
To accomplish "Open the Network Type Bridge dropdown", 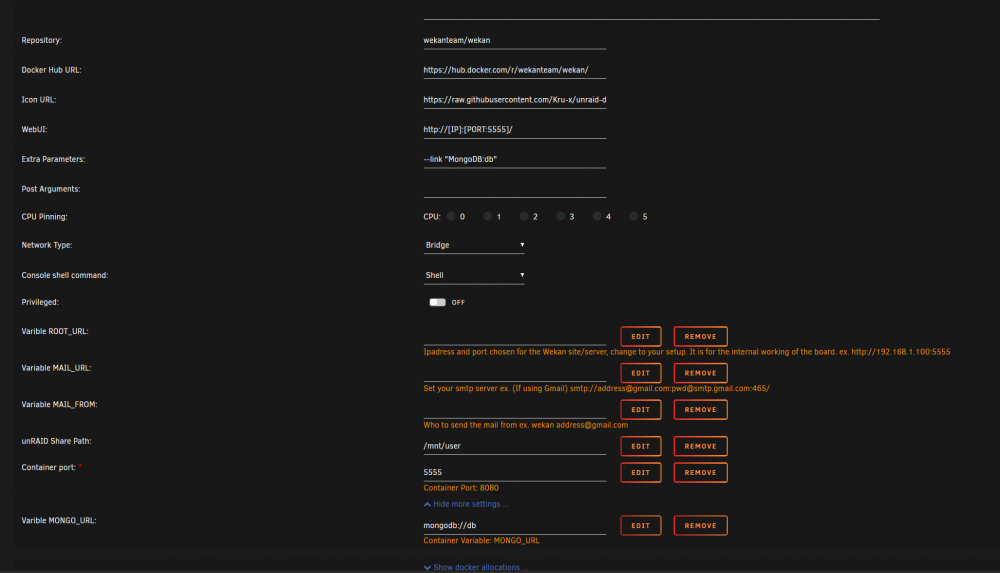I will (474, 245).
